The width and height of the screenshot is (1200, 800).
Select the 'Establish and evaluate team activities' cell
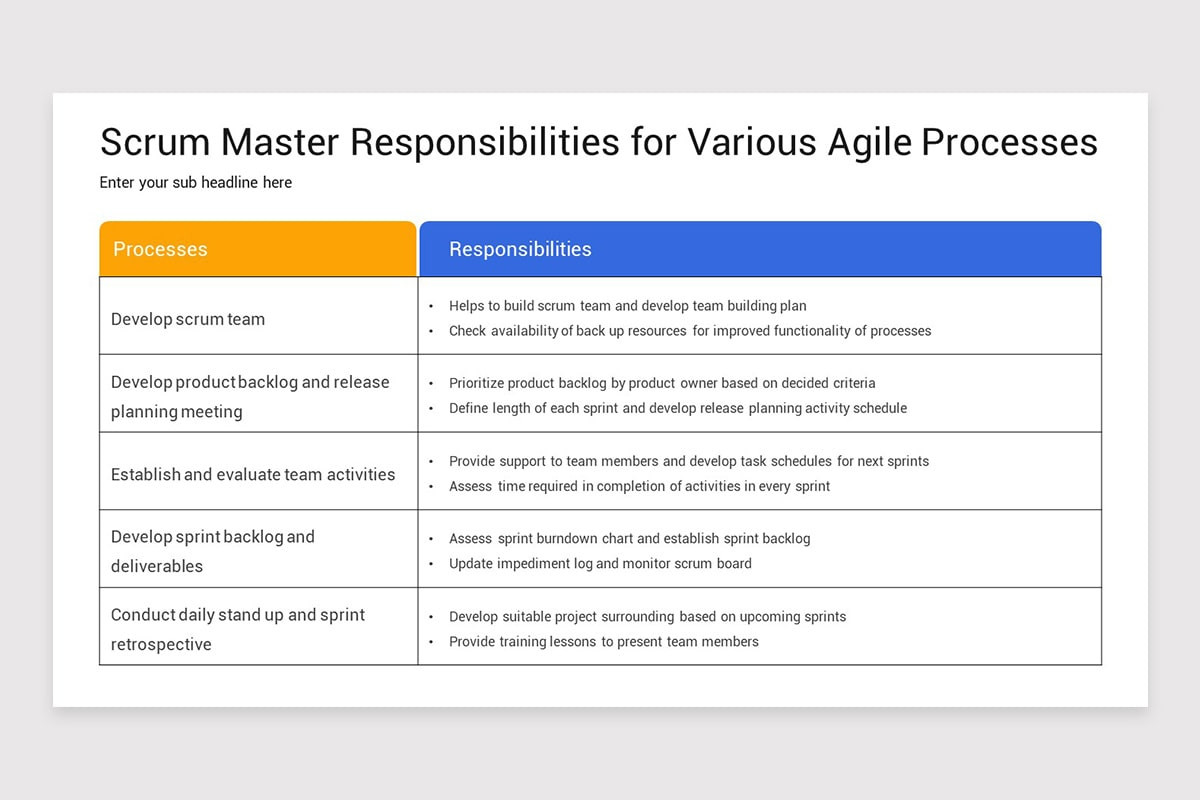click(259, 471)
